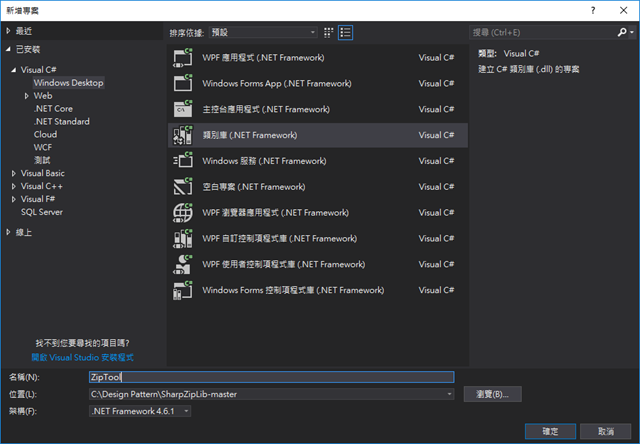The height and width of the screenshot is (444, 640).
Task: Select the 類別庫 class library icon
Action: point(182,135)
